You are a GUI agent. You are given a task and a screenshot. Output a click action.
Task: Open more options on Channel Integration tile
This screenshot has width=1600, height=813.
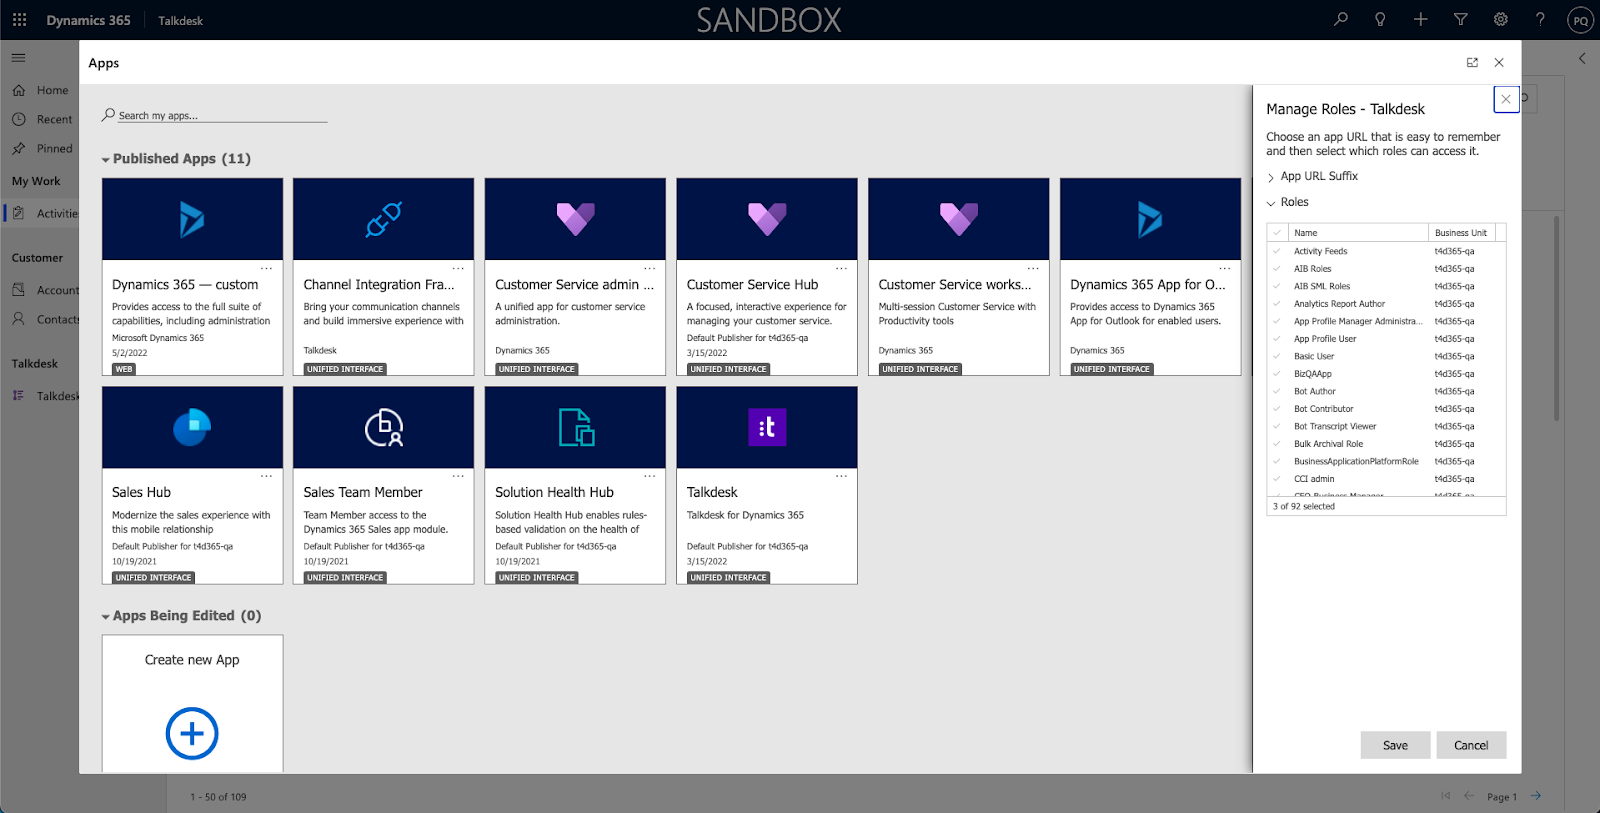click(x=458, y=268)
